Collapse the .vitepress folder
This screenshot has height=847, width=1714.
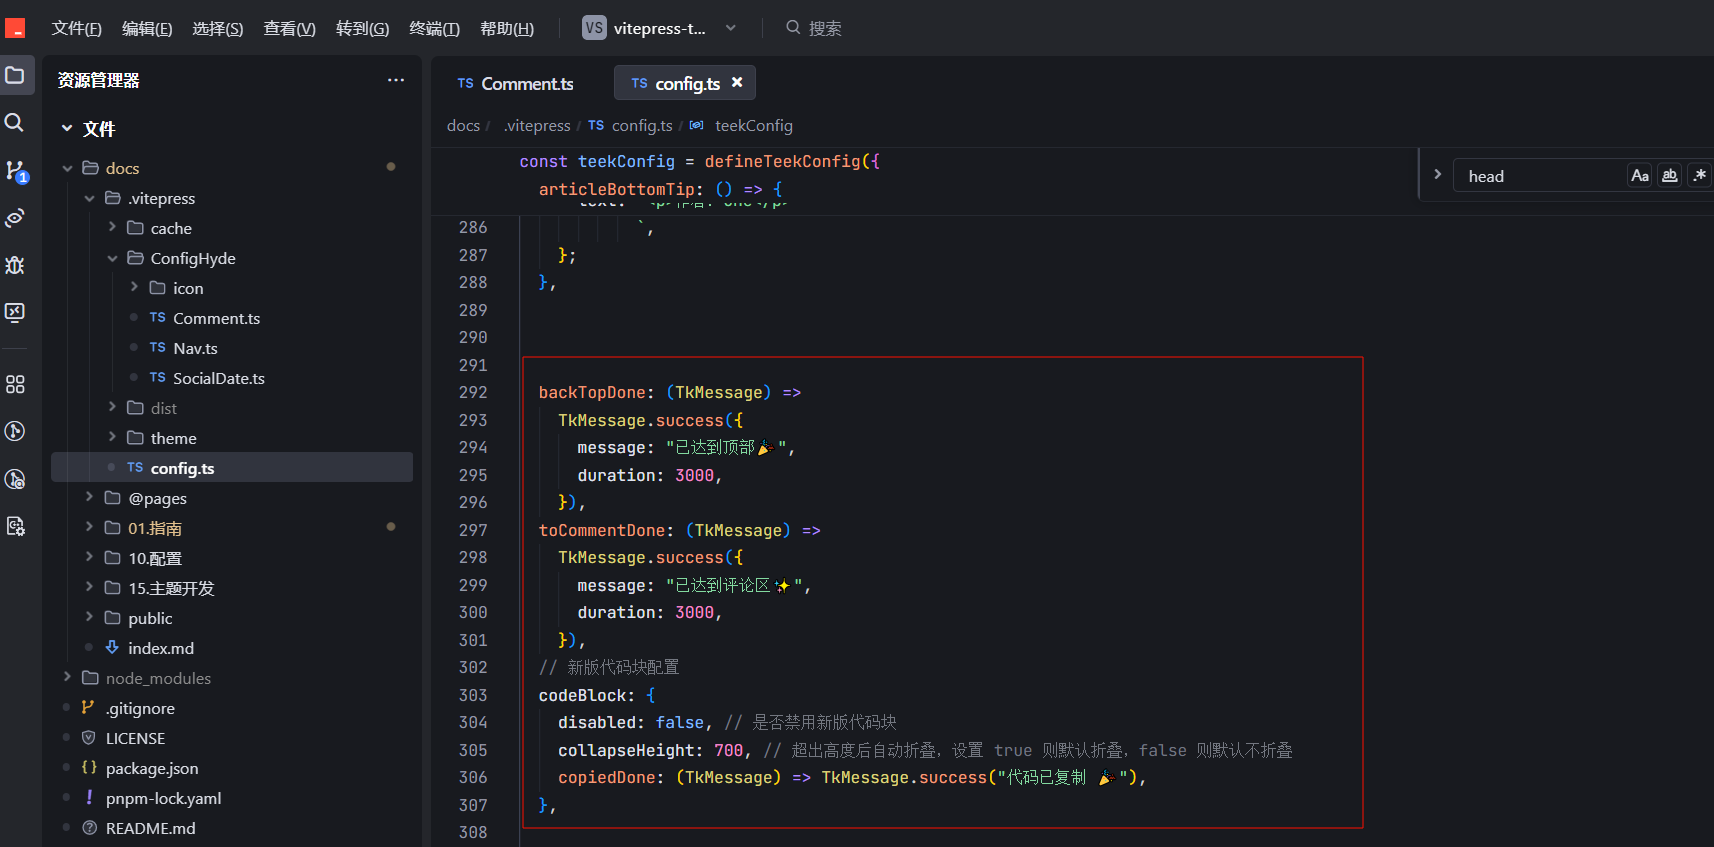point(89,198)
